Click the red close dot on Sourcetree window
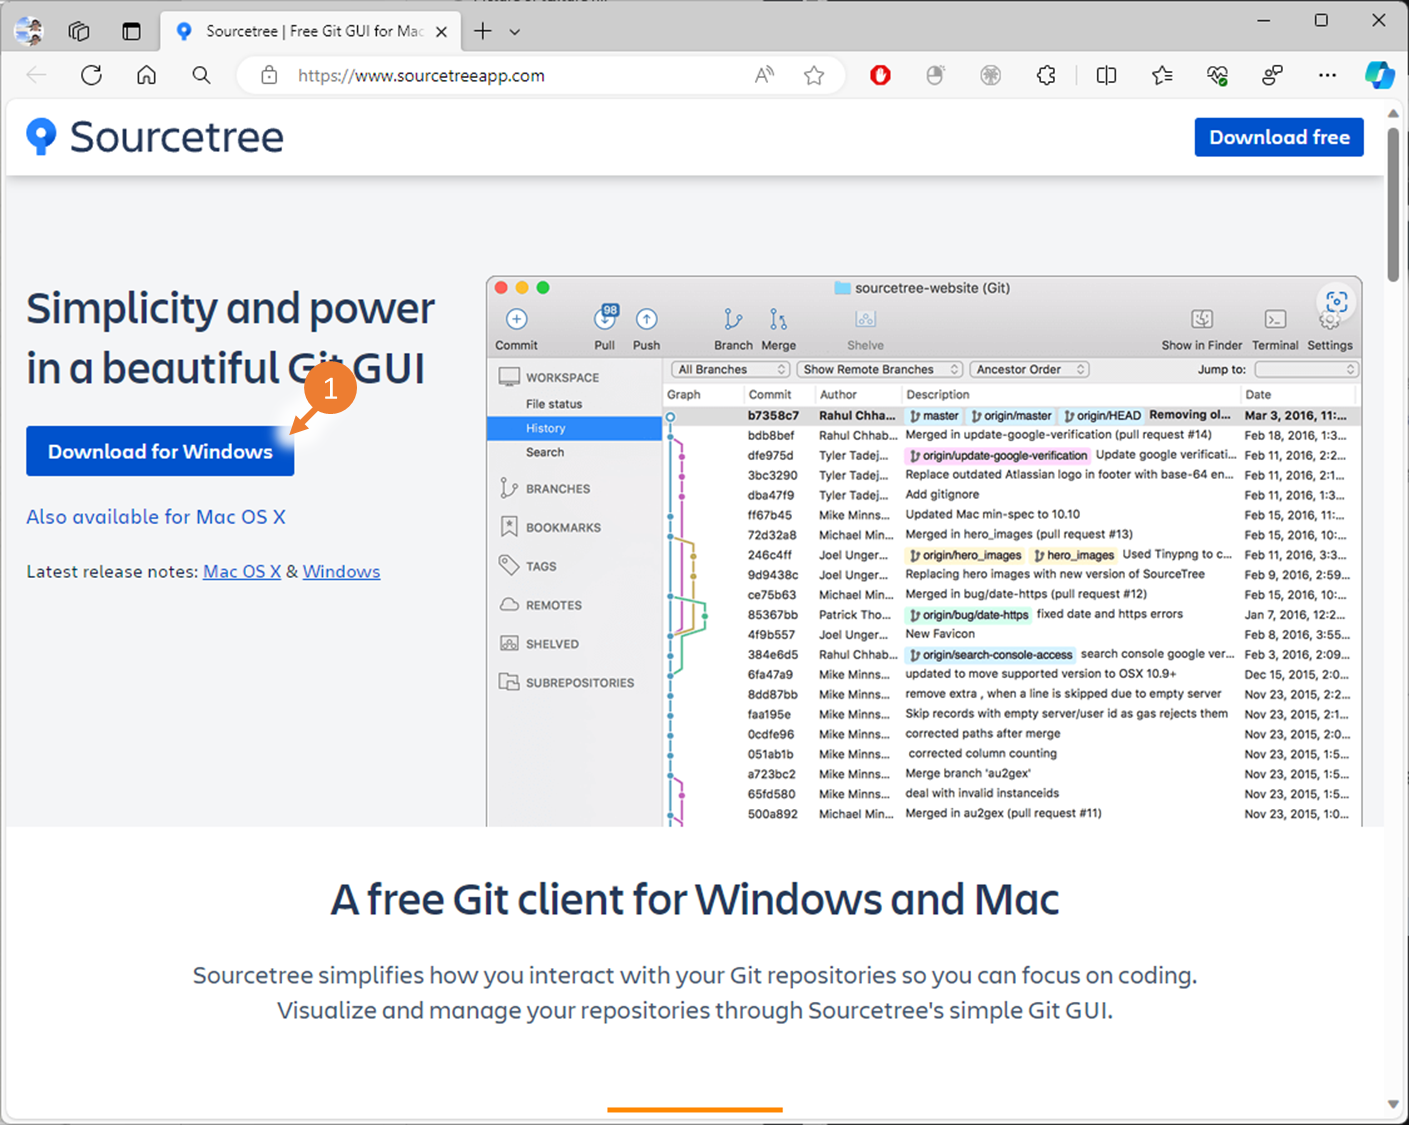The width and height of the screenshot is (1409, 1125). (501, 288)
